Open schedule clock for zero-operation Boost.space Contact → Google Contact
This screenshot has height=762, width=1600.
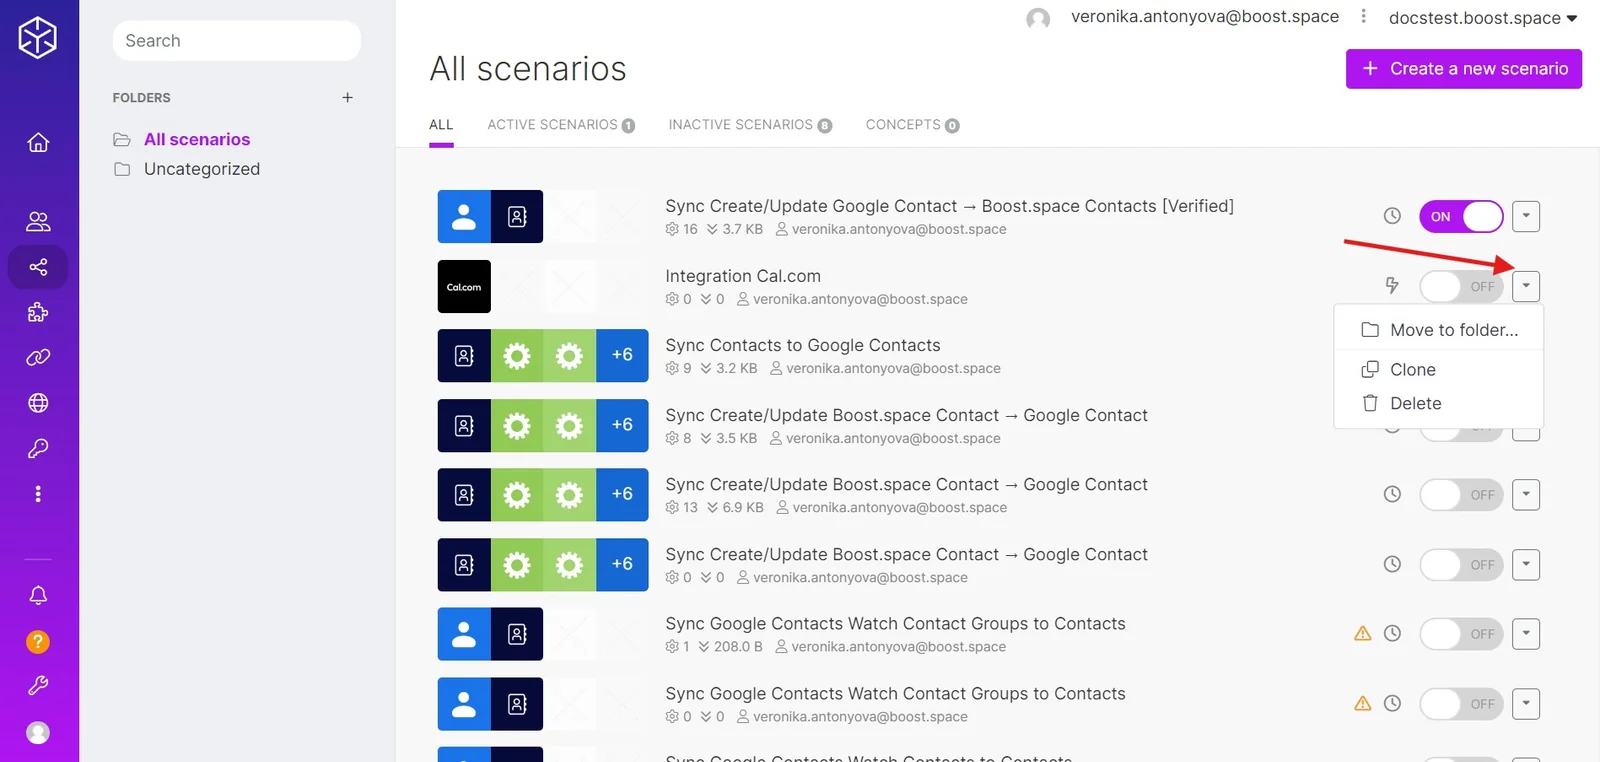1392,564
